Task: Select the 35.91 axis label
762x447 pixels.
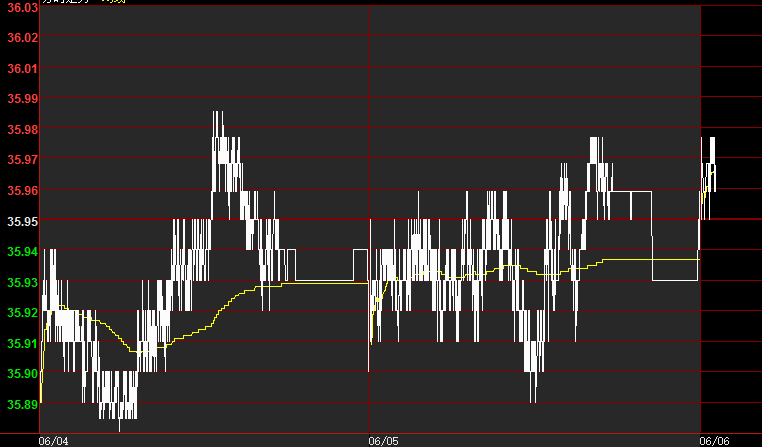Action: 21,344
